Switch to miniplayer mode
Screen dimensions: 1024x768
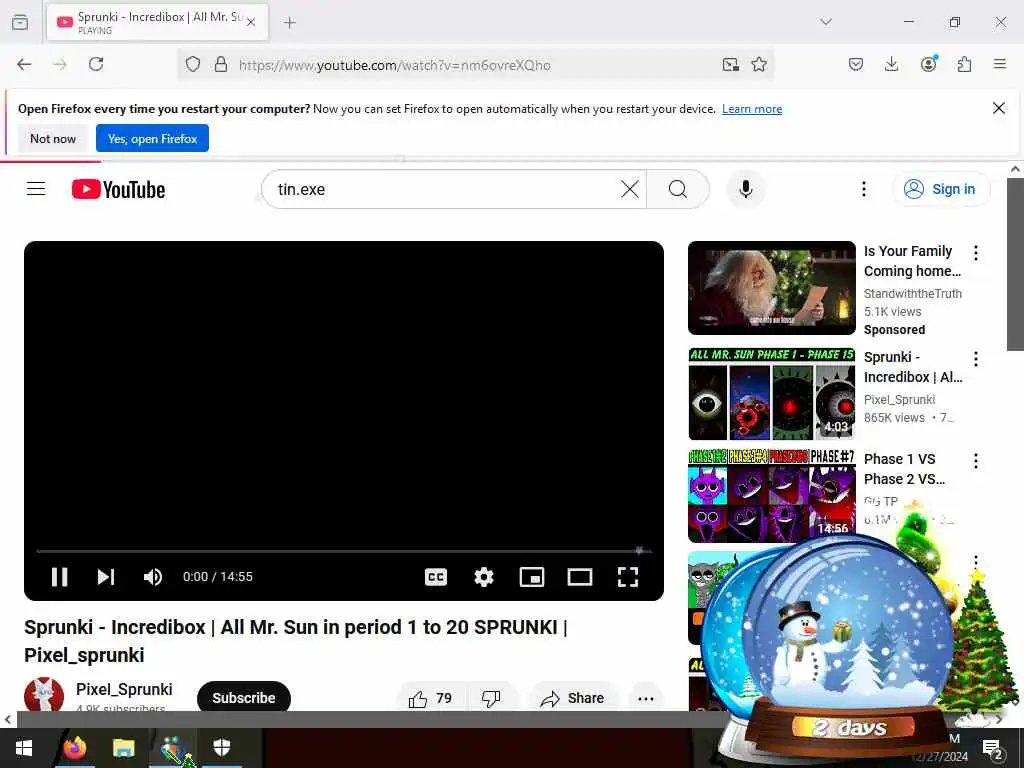point(532,577)
